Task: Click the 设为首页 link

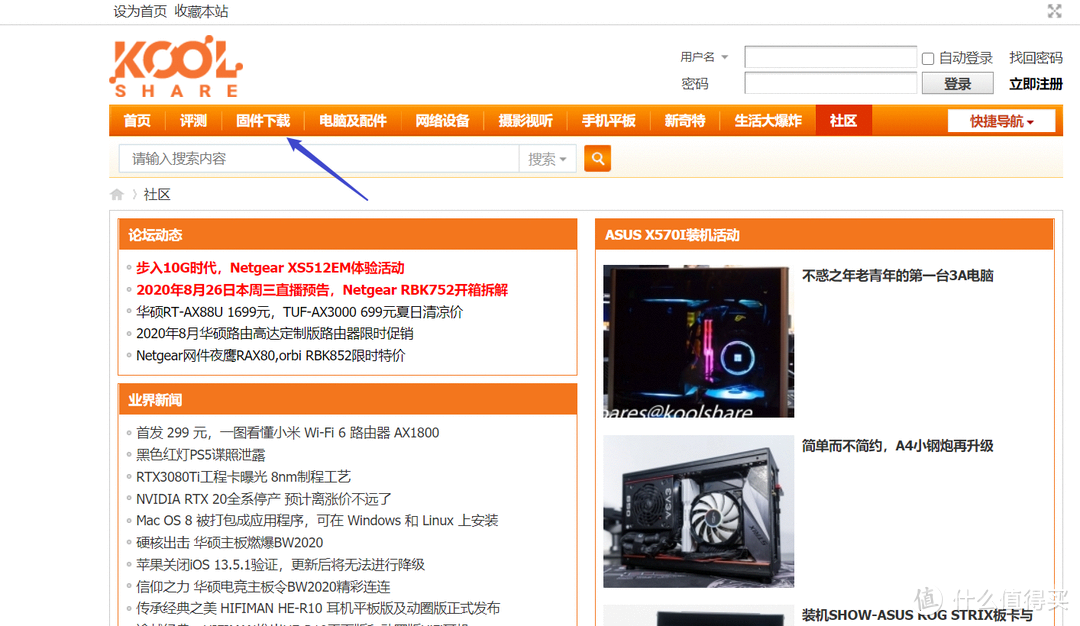Action: pyautogui.click(x=140, y=11)
